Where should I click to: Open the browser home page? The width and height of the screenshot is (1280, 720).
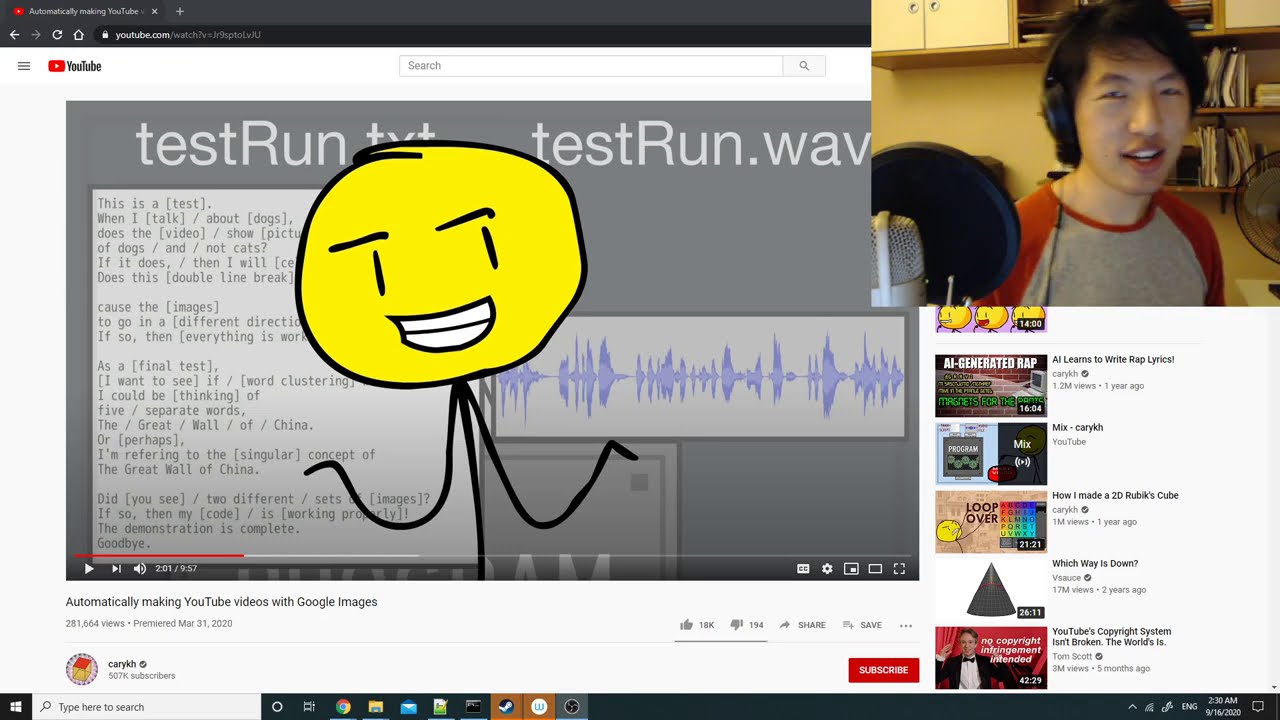pyautogui.click(x=79, y=35)
